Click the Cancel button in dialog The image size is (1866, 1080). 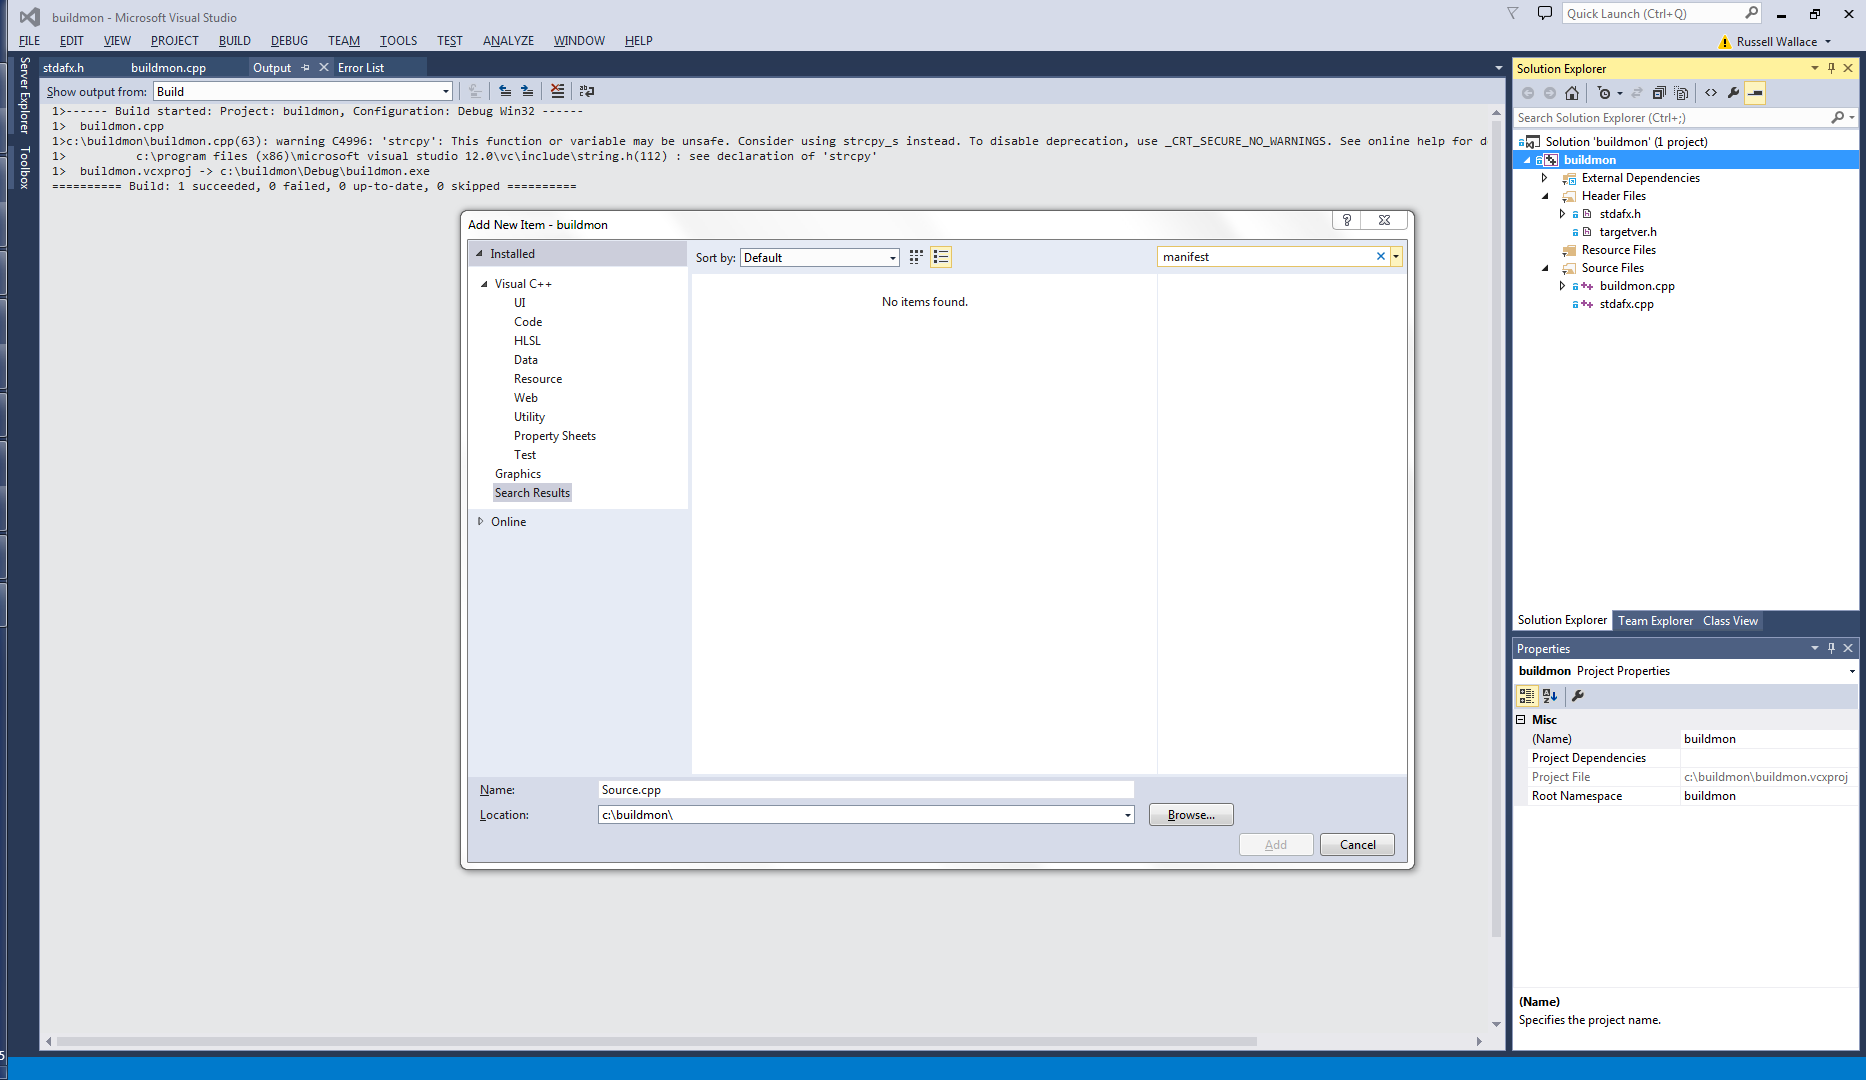(x=1357, y=845)
